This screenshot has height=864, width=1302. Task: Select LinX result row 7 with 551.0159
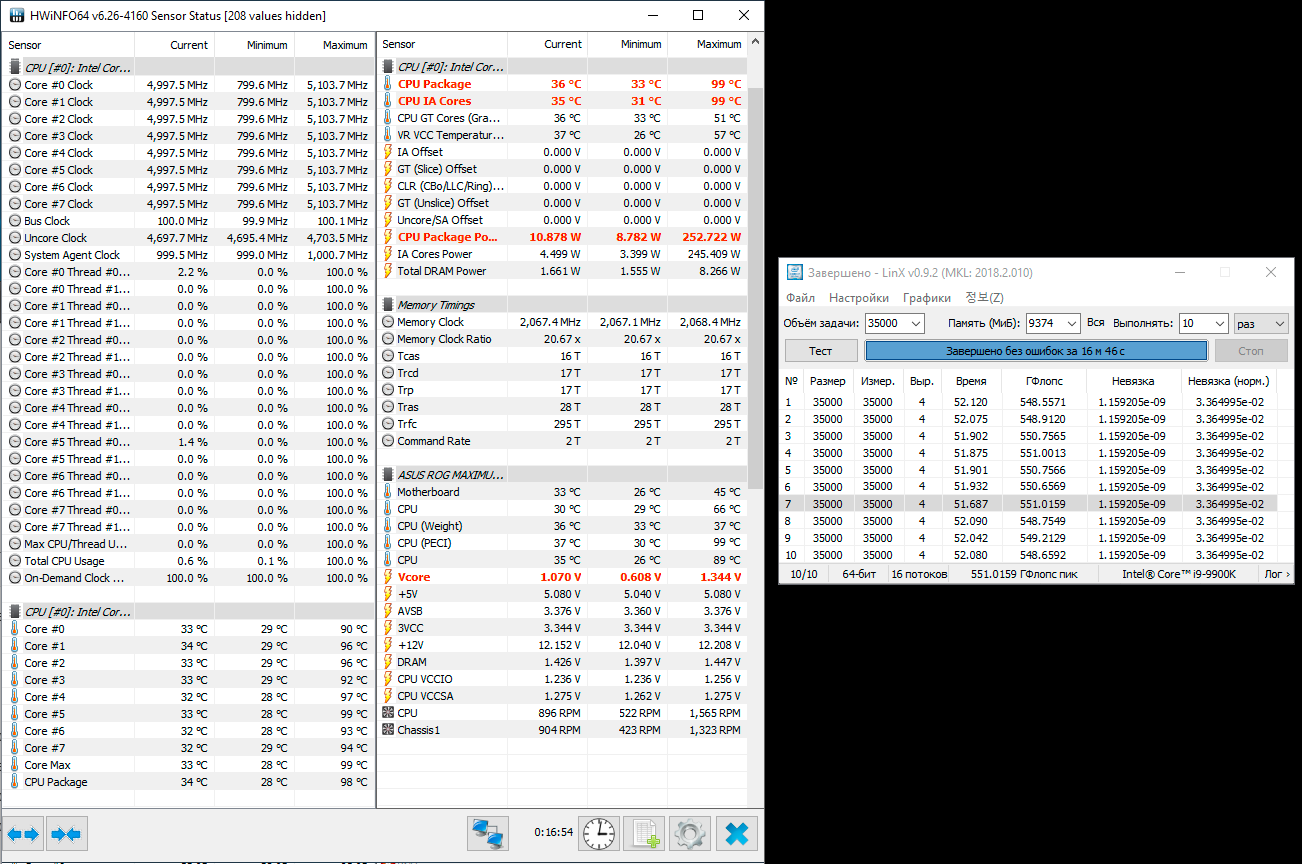point(1028,504)
